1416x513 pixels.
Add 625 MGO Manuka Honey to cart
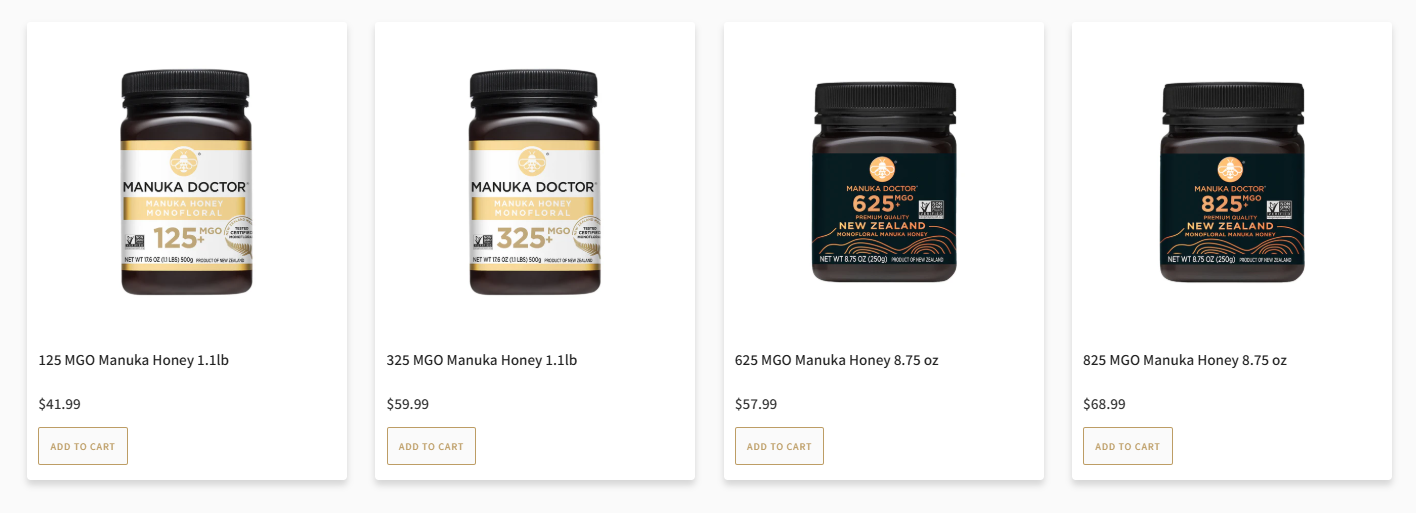pos(779,446)
